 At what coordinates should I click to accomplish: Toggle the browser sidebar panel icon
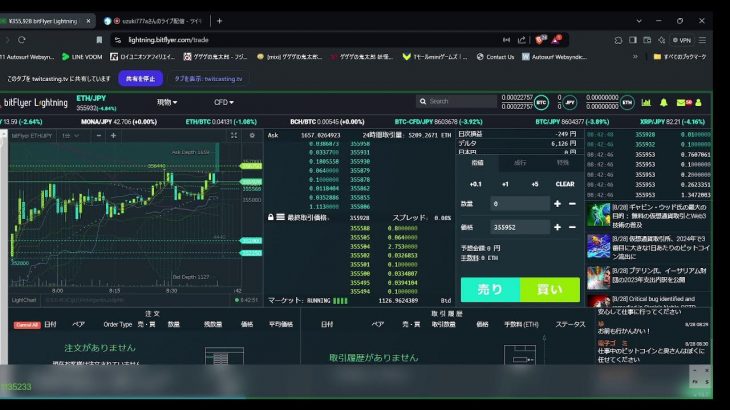[633, 40]
